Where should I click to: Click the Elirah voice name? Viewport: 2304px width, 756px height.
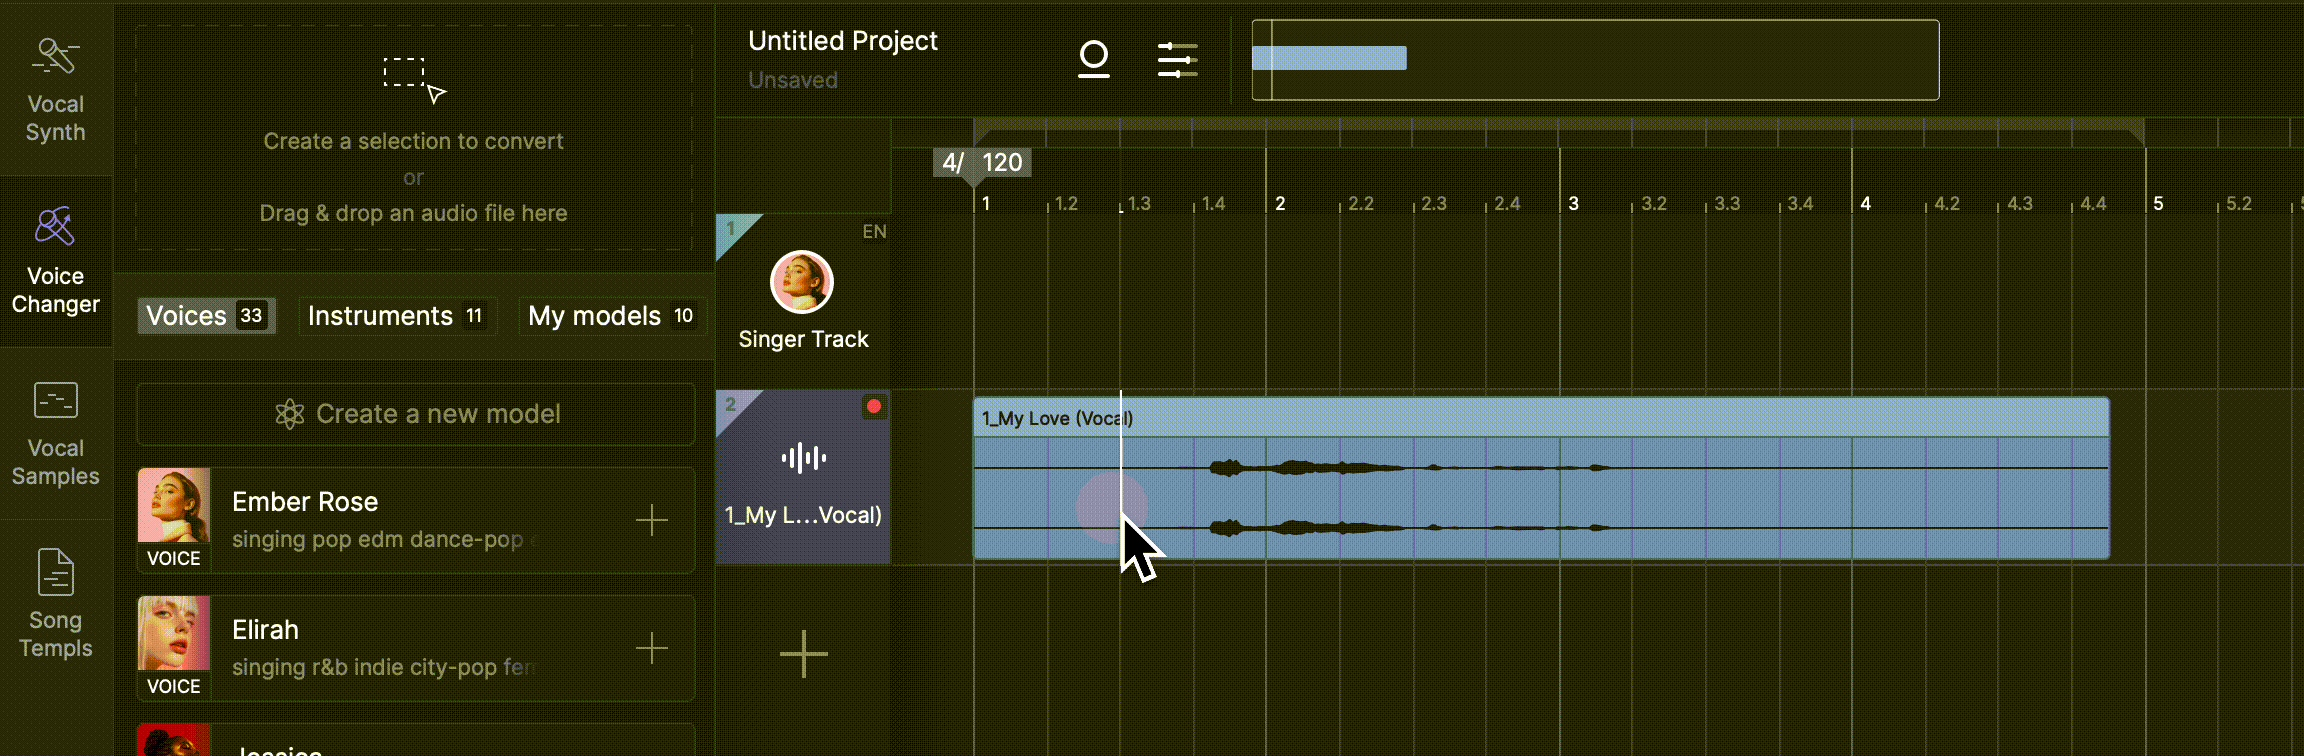tap(265, 630)
